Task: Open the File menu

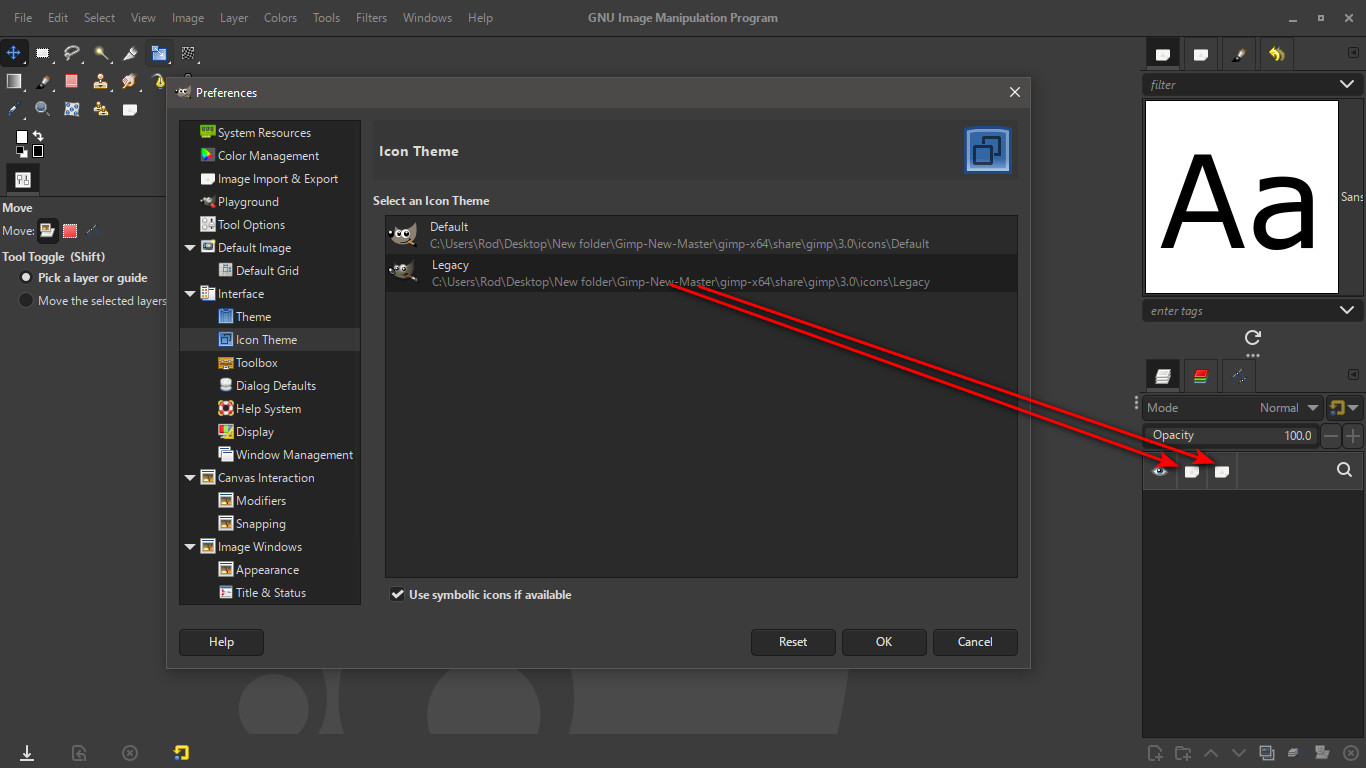Action: click(23, 18)
